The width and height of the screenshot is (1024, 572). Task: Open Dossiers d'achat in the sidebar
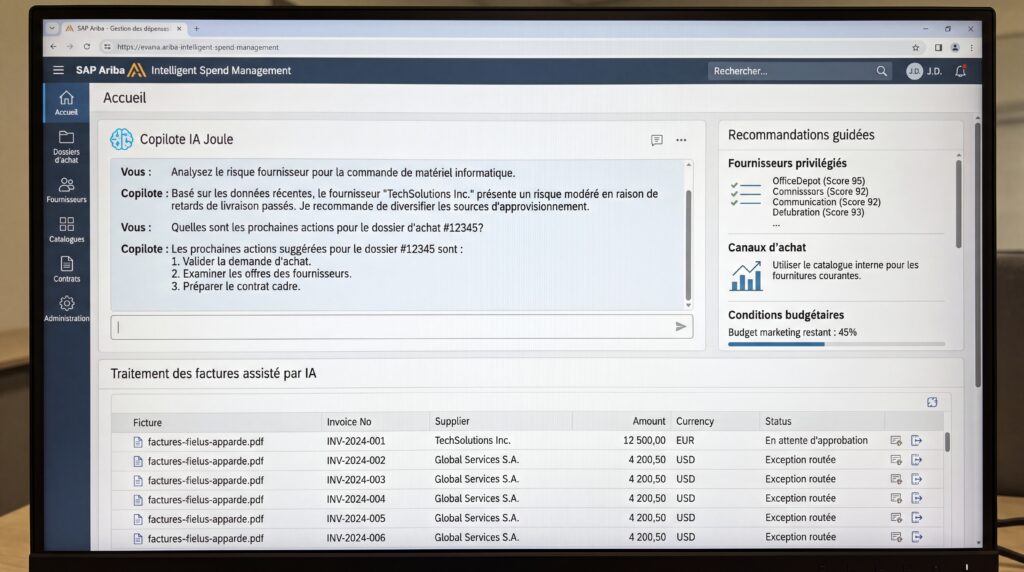(x=66, y=146)
